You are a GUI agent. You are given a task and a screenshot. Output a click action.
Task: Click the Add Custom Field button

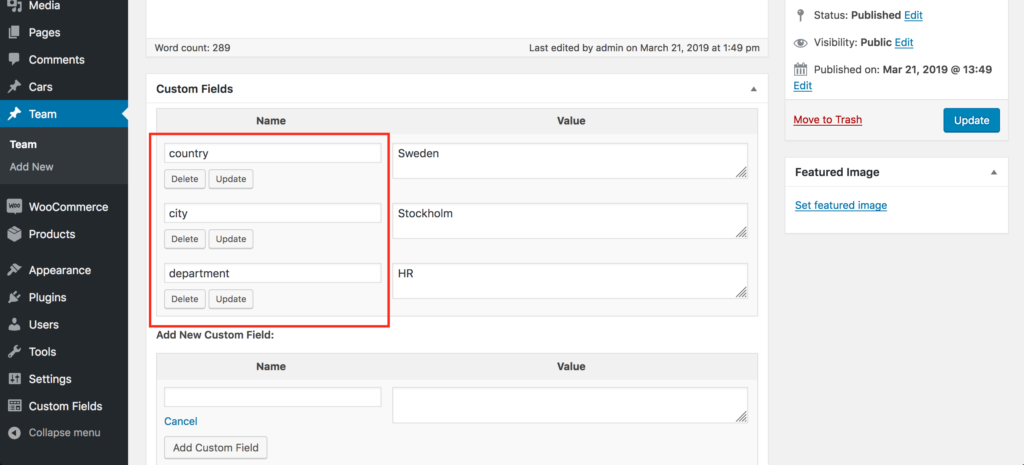pyautogui.click(x=216, y=448)
